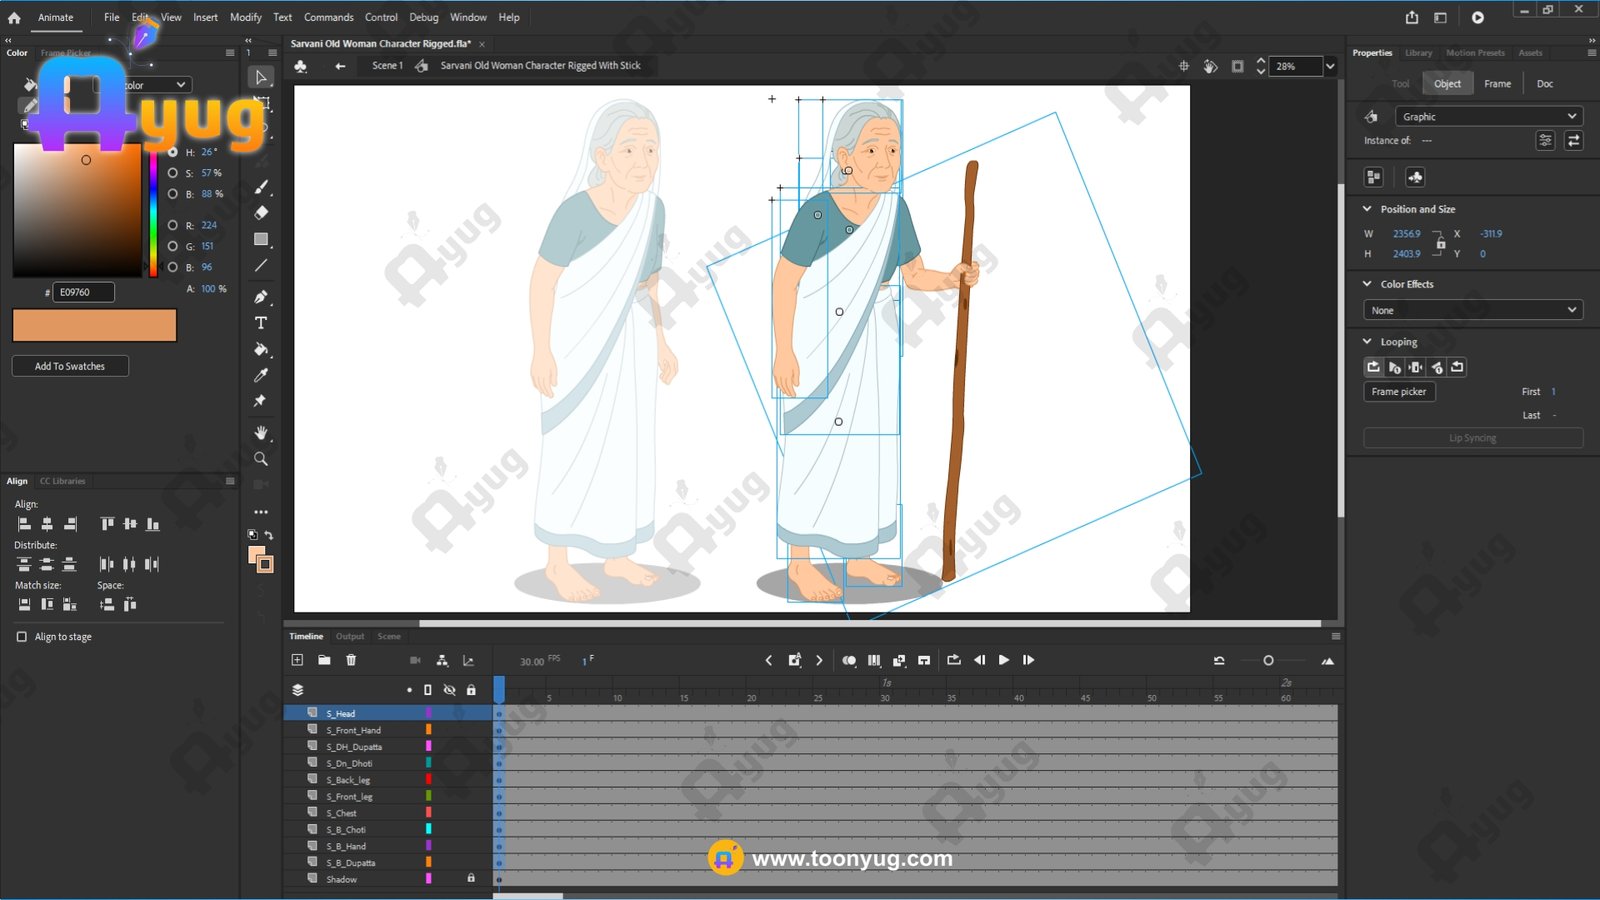Open Color Effects None dropdown

[x=1472, y=310]
